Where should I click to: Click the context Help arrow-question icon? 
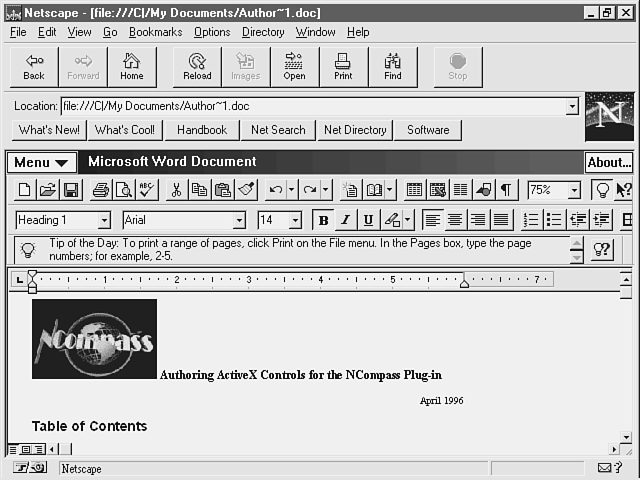coord(624,190)
